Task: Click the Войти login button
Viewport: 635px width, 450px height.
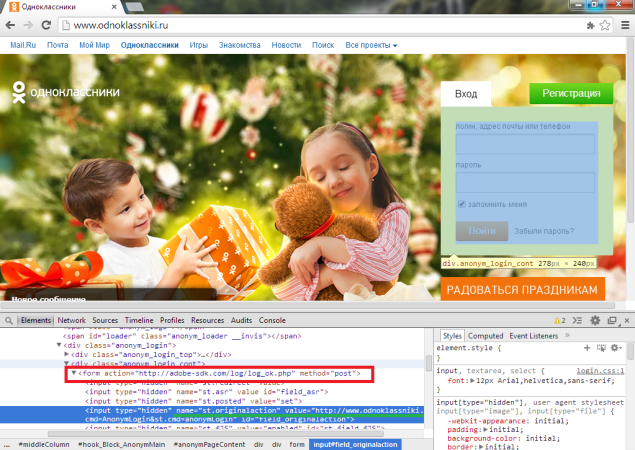Action: coord(482,231)
